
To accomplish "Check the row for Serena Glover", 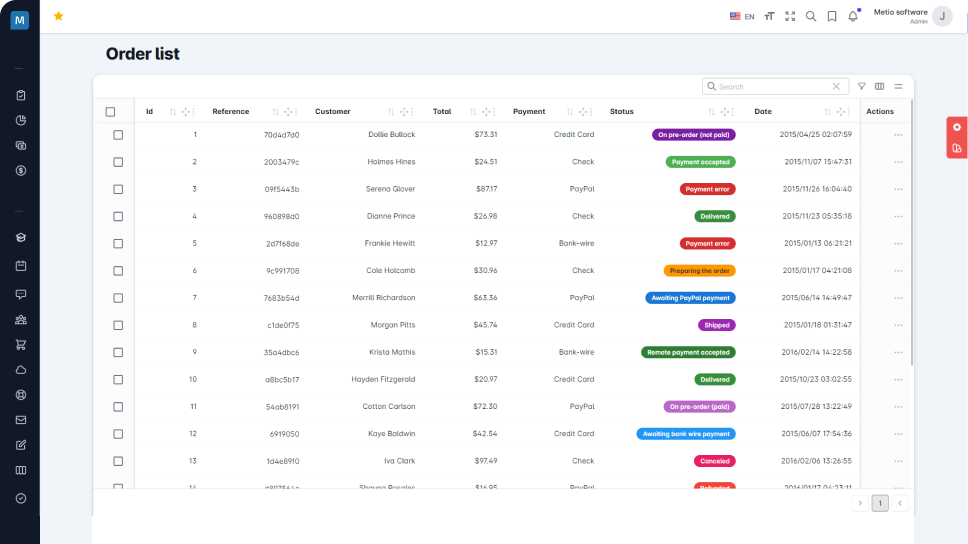I will [118, 189].
